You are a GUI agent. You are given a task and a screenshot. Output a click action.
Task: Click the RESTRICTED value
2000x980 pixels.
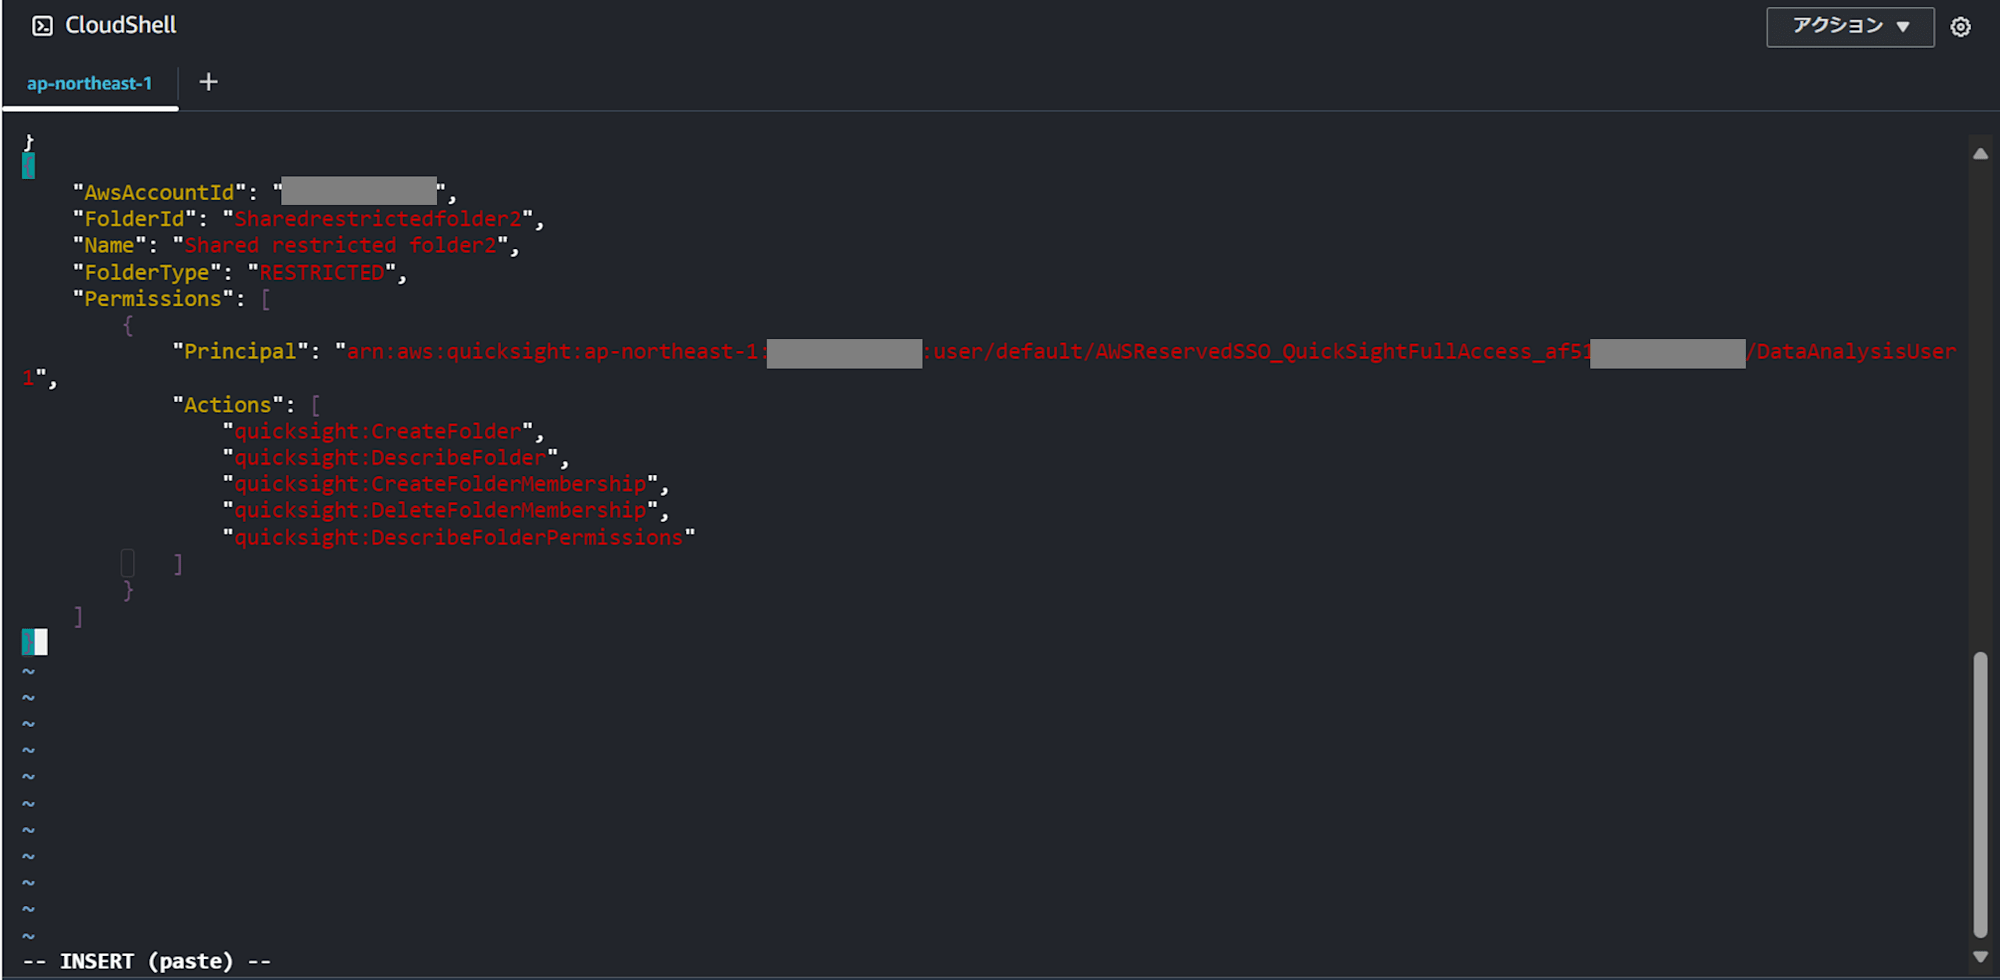322,272
